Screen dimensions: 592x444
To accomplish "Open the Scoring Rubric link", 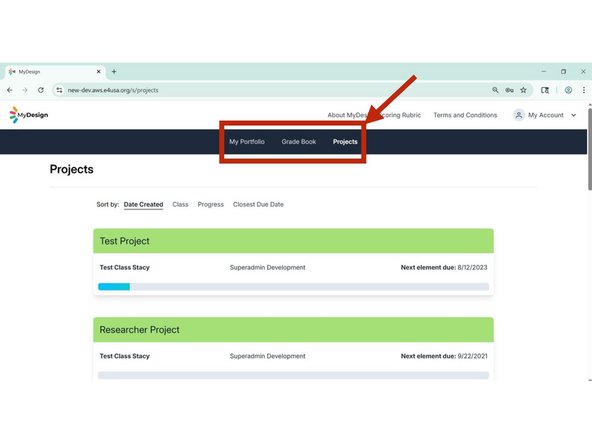I will (x=401, y=115).
